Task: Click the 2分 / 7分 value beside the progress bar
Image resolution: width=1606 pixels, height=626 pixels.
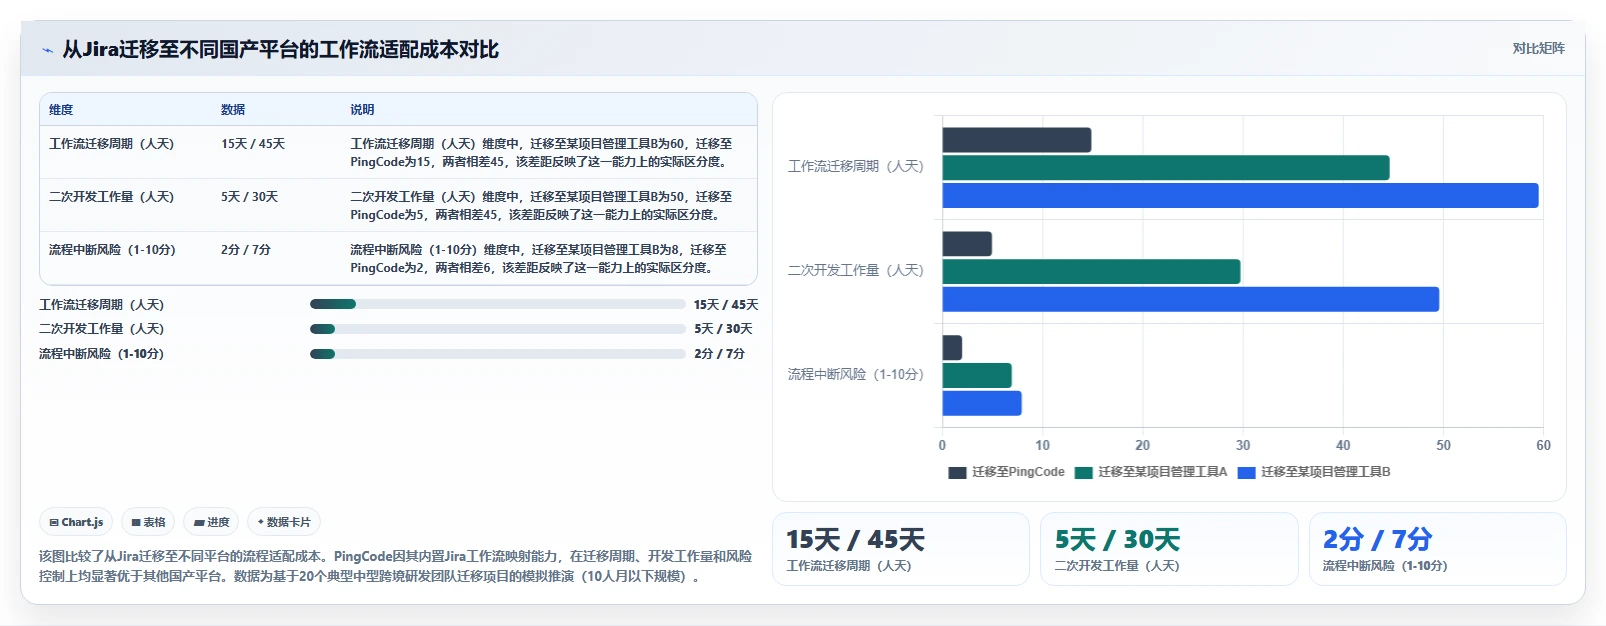Action: tap(719, 354)
